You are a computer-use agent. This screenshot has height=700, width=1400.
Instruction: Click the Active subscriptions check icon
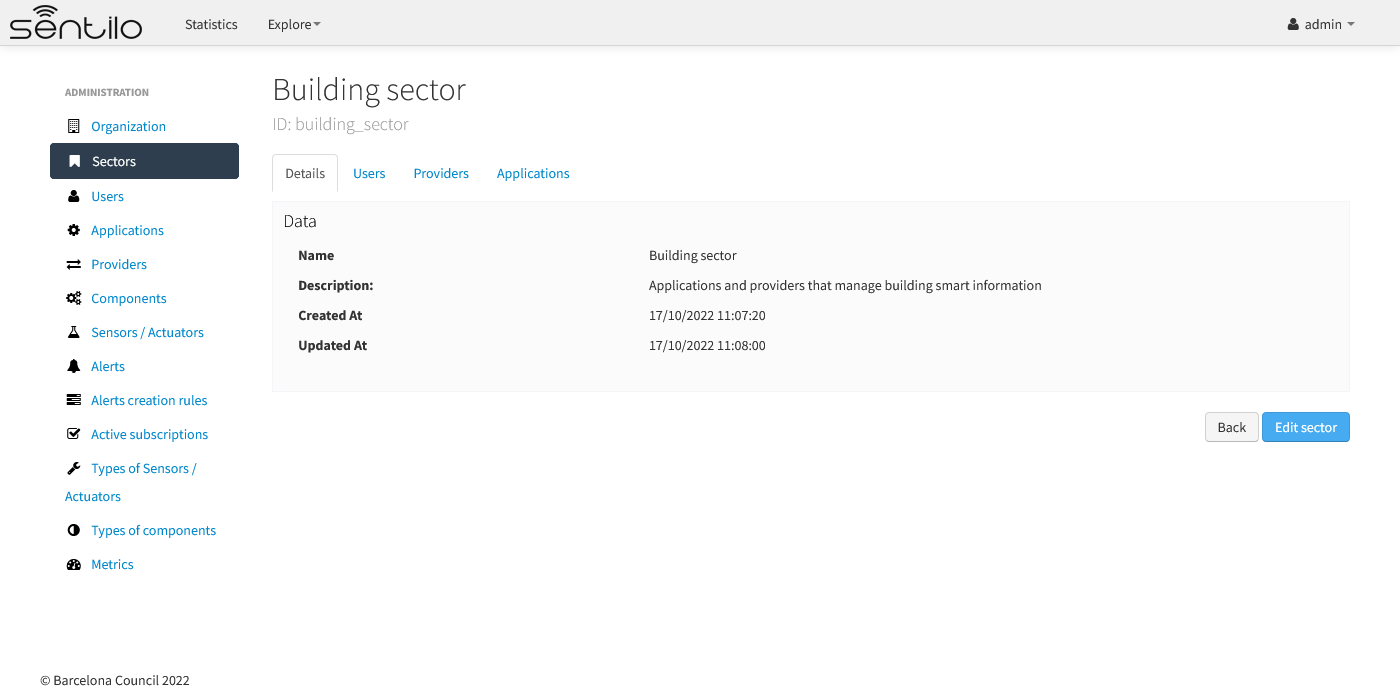(73, 434)
